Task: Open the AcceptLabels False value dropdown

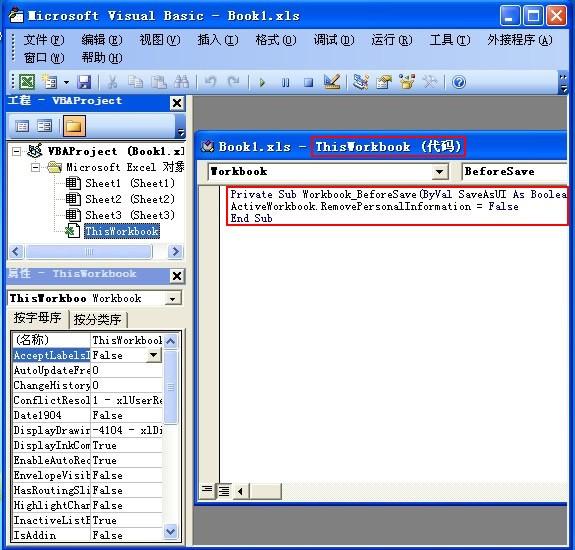Action: (x=153, y=355)
